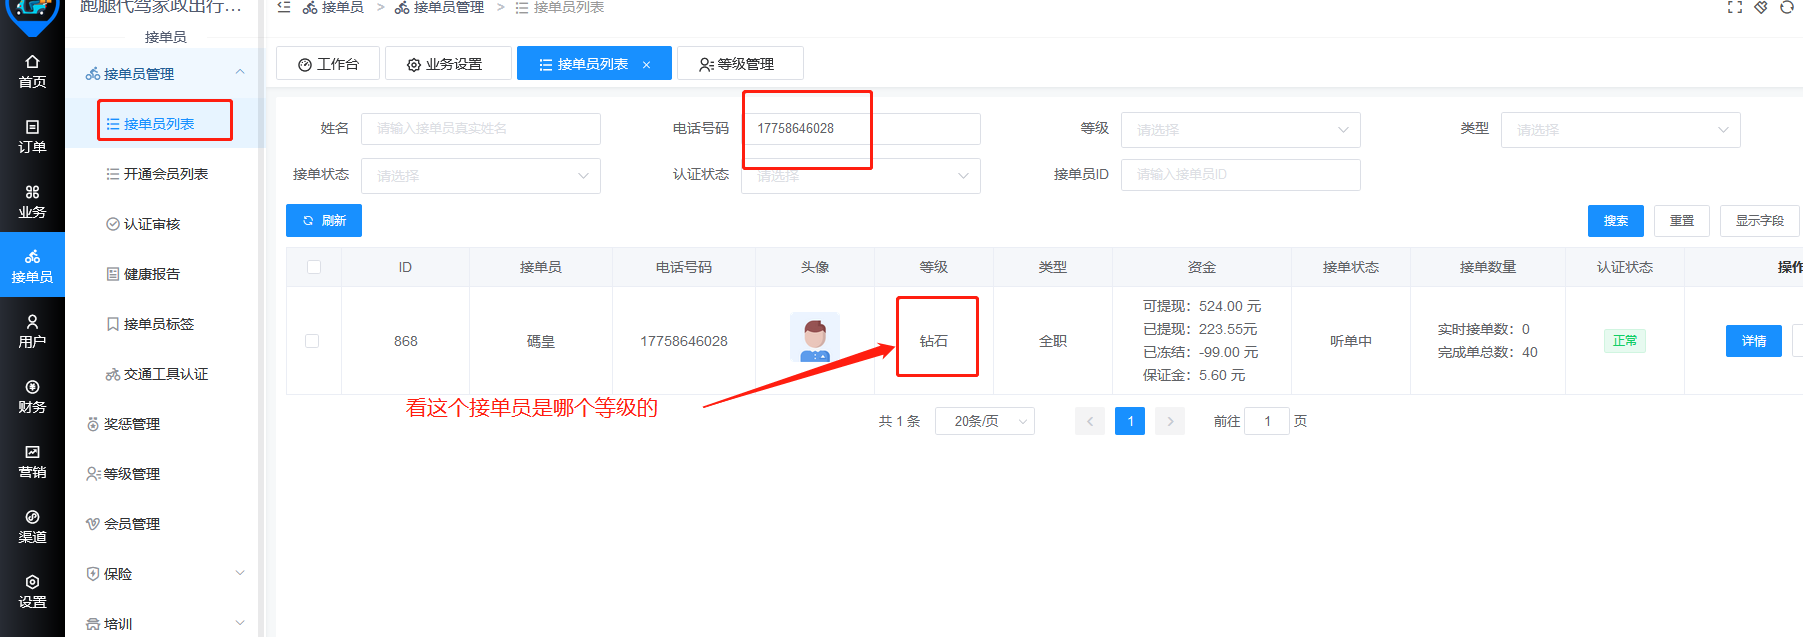This screenshot has height=637, width=1803.
Task: Click the 接单员ID input field
Action: click(1241, 174)
